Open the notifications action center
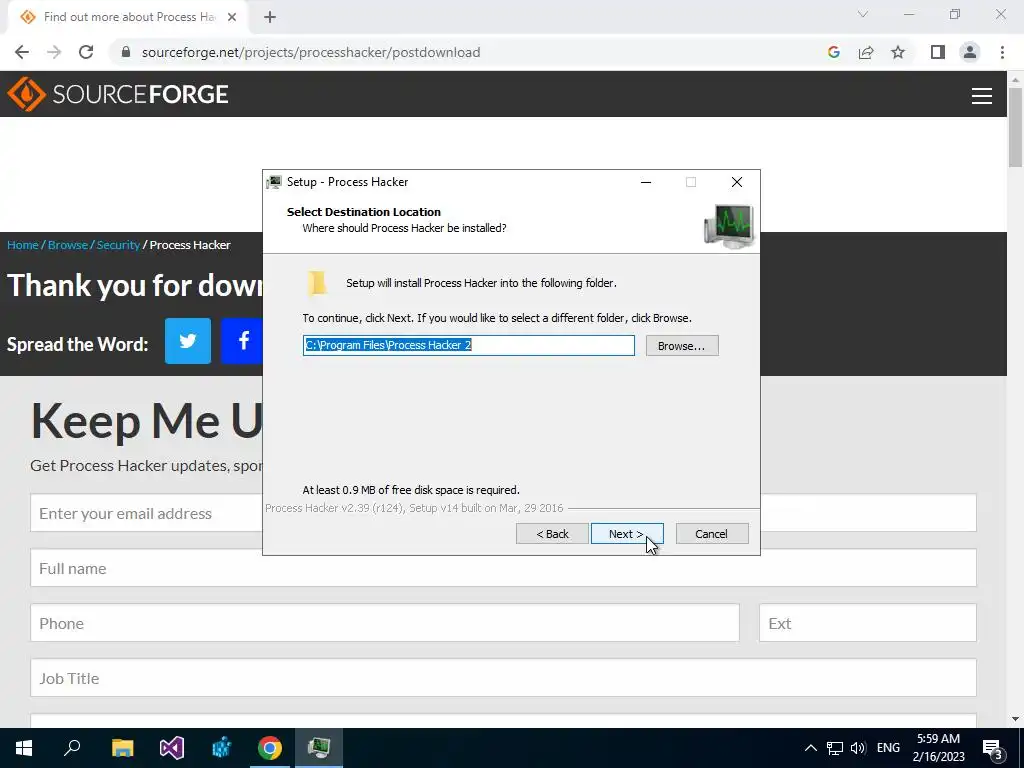Screen dimensions: 1024x768 tap(993, 748)
